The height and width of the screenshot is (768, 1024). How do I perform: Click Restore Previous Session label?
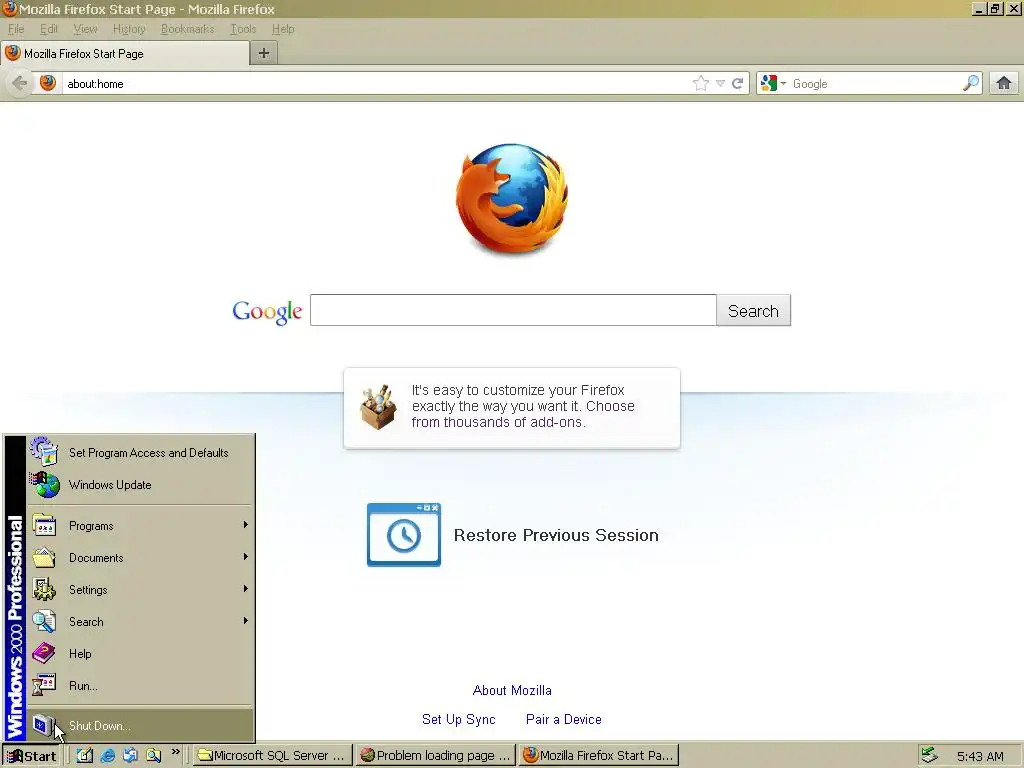click(556, 535)
